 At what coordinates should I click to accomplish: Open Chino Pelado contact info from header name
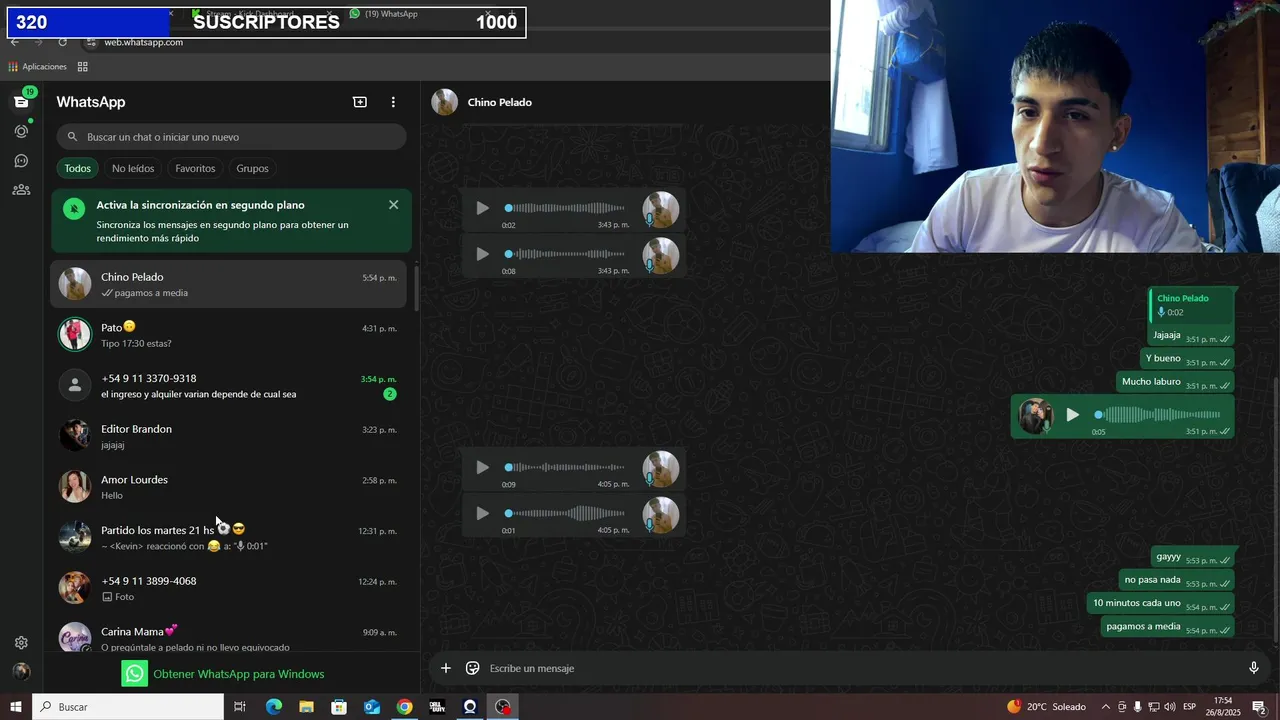[500, 102]
